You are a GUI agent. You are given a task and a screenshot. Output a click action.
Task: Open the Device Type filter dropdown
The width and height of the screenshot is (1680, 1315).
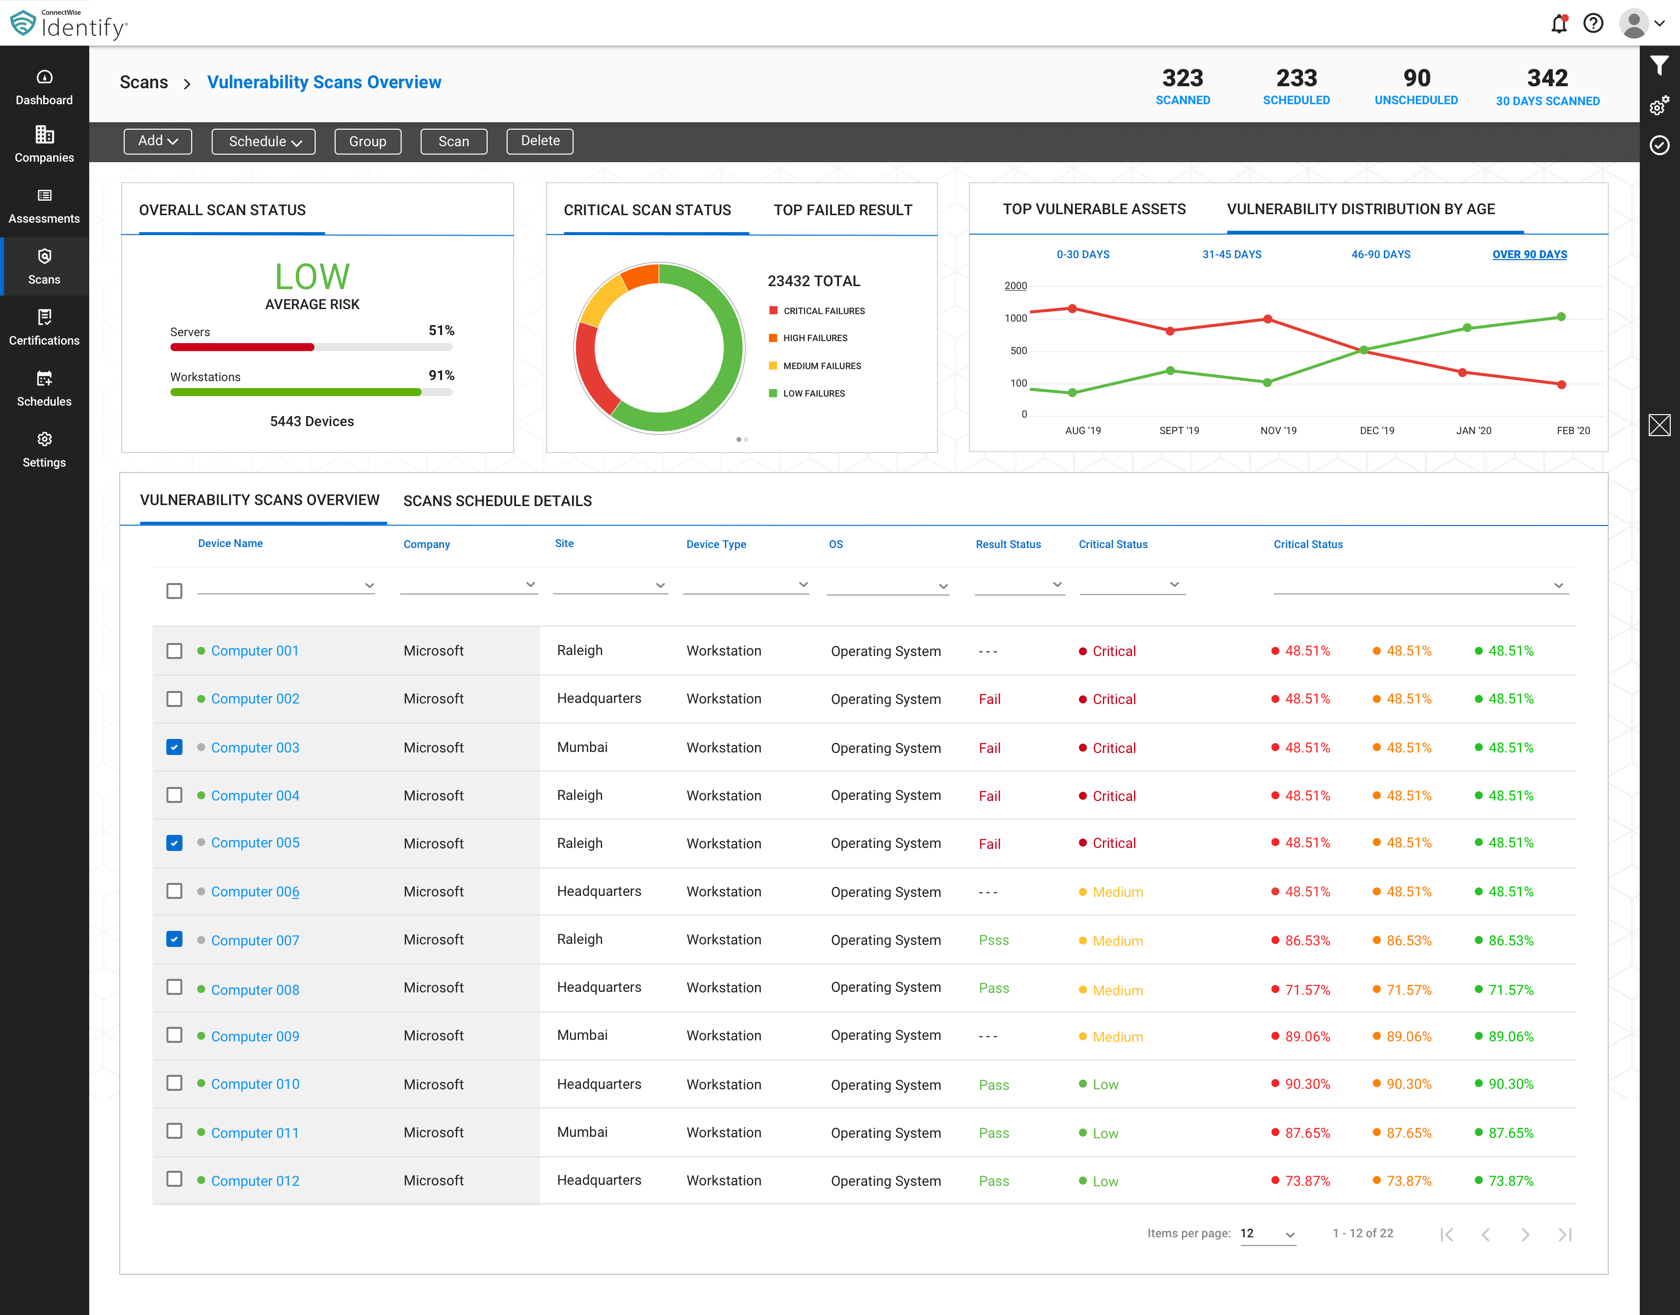tap(746, 585)
